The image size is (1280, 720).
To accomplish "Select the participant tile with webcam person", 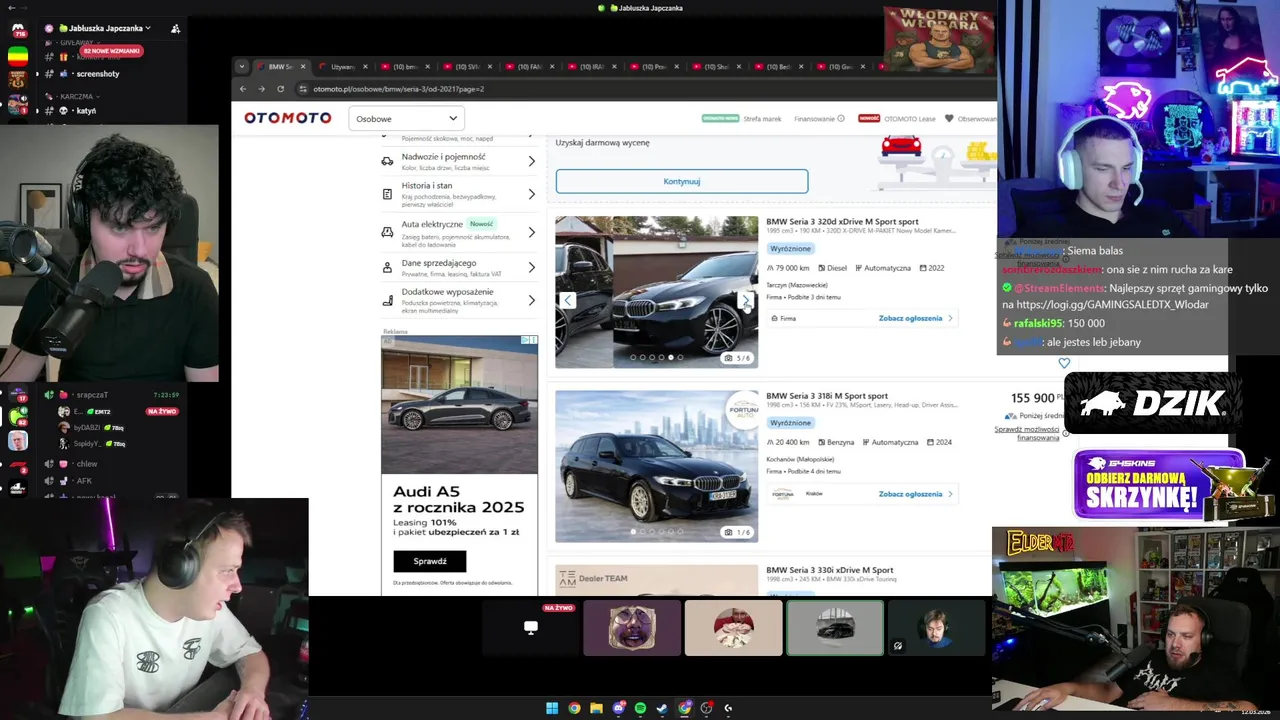I will 937,628.
